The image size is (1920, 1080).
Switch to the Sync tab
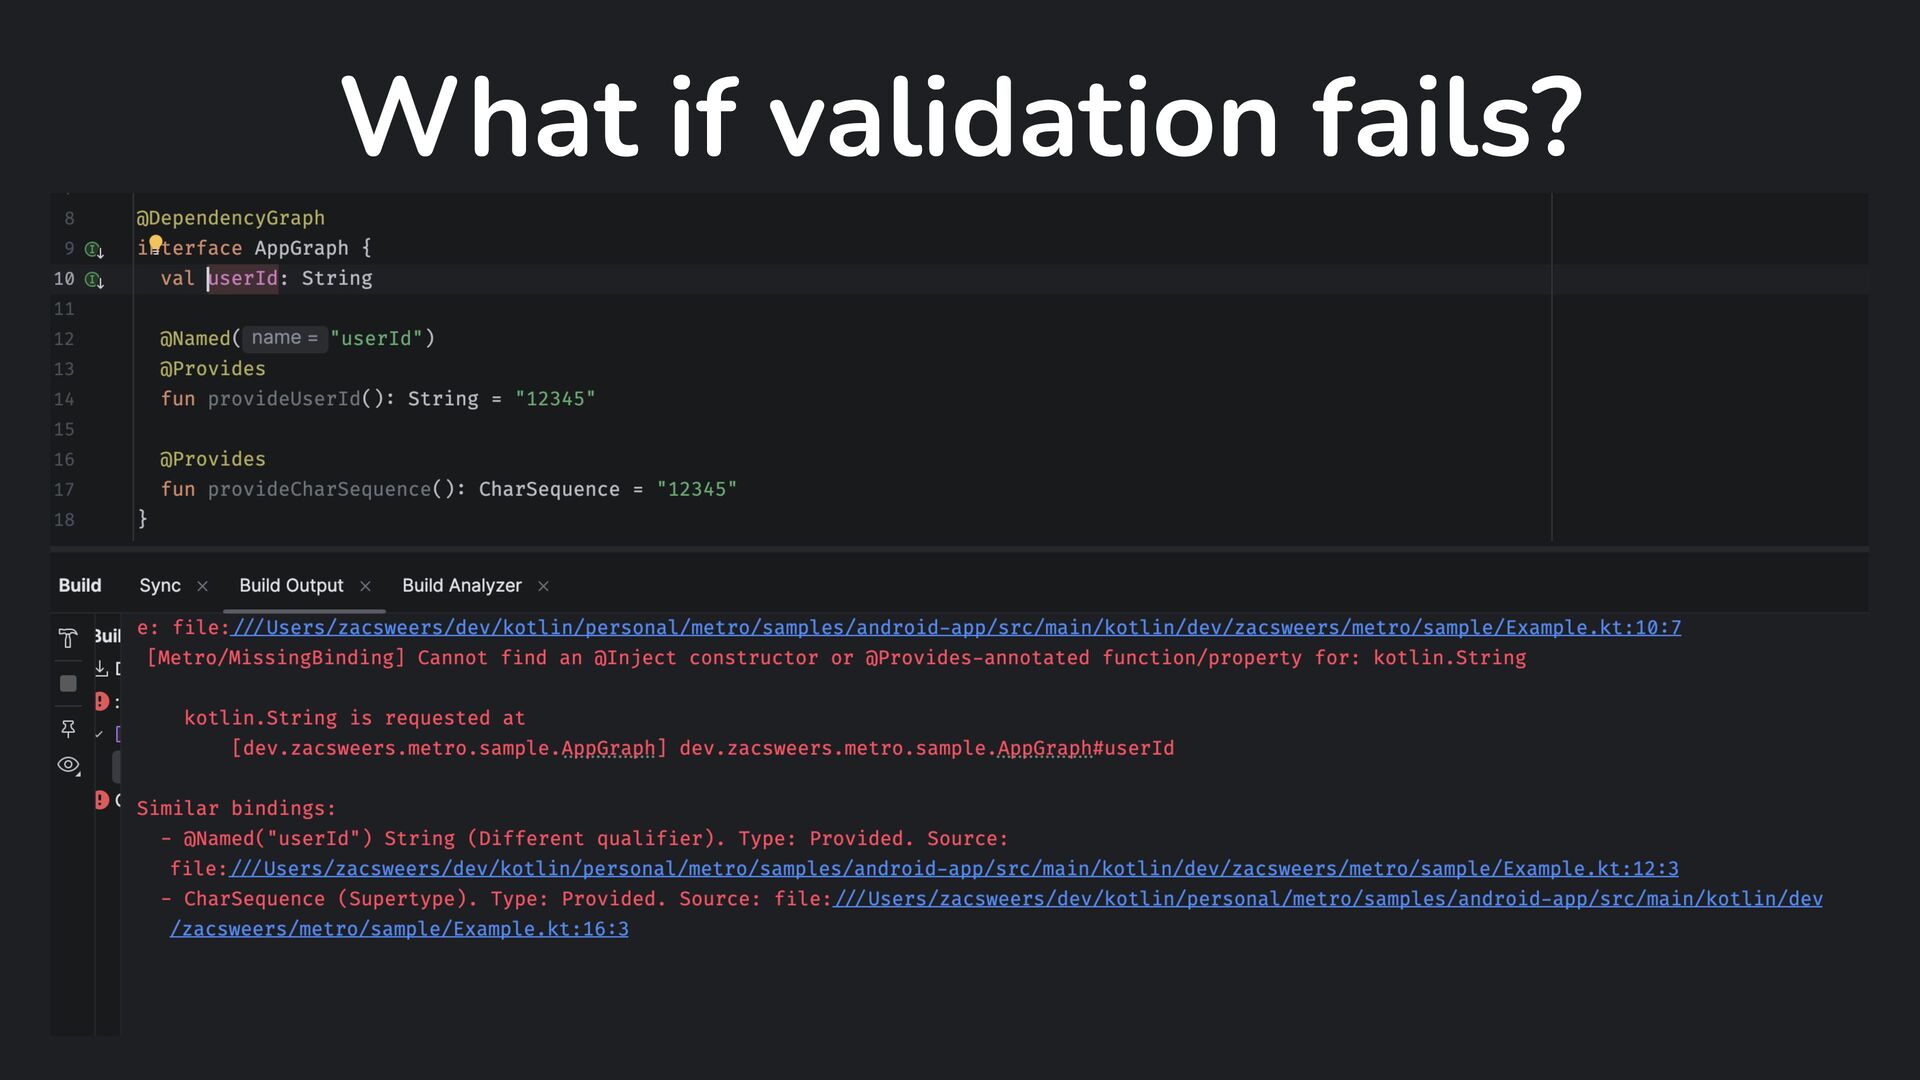(x=160, y=586)
